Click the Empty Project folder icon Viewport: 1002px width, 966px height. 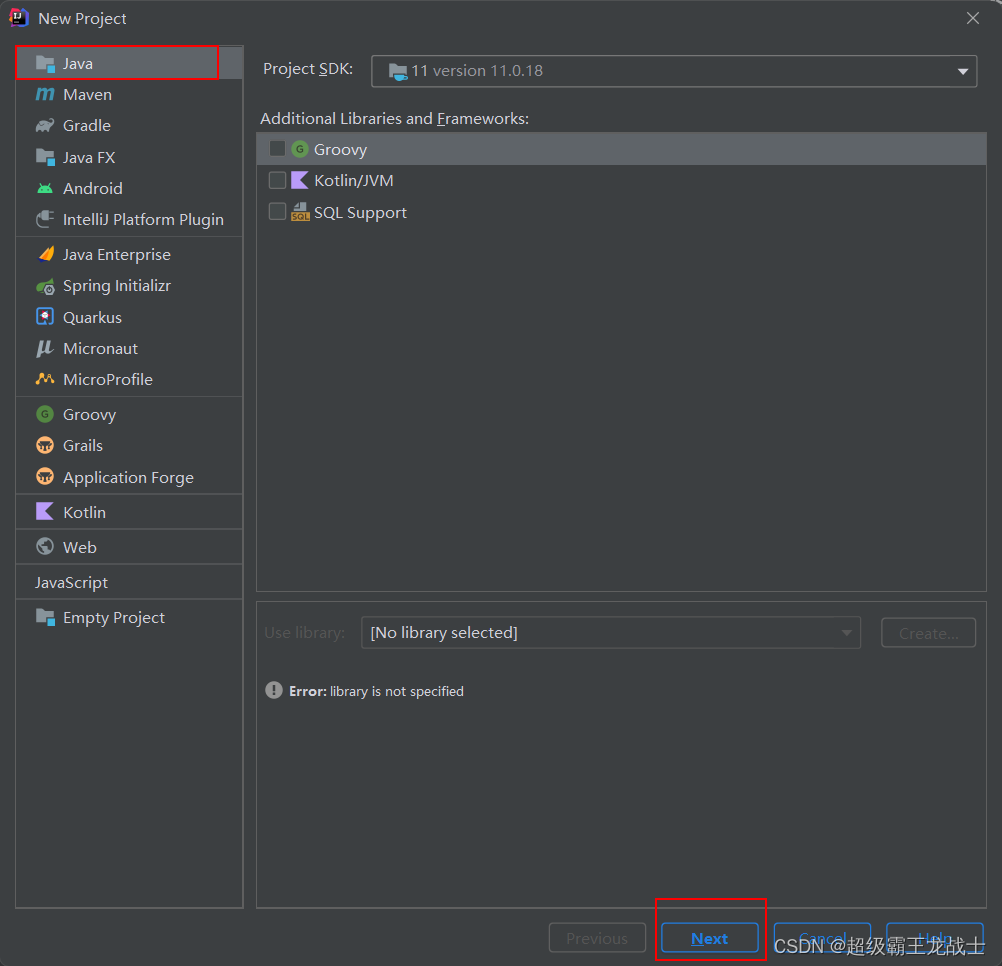pos(45,617)
